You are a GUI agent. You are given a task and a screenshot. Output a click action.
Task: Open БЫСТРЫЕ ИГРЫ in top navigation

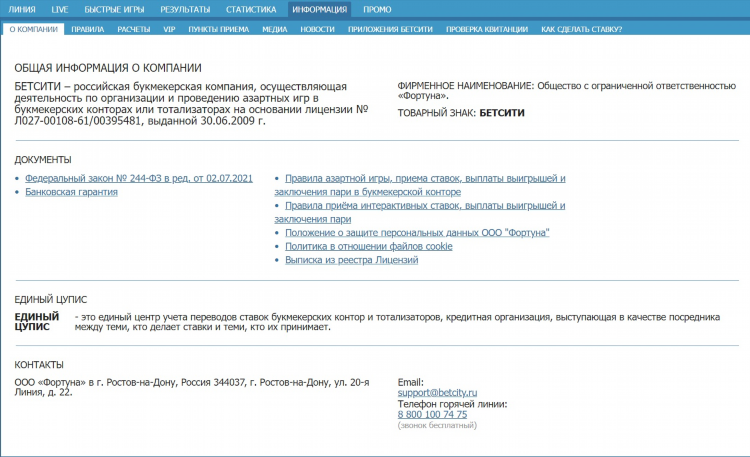click(114, 10)
